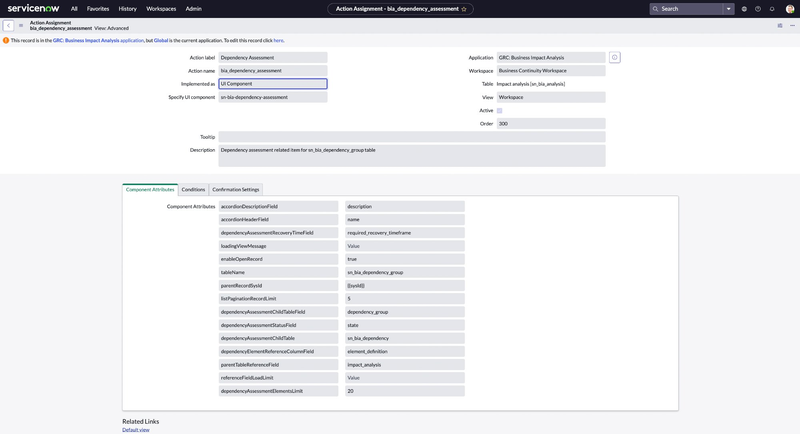Click the sn_bia_dependency value field
Viewport: 800px width, 434px height.
405,338
